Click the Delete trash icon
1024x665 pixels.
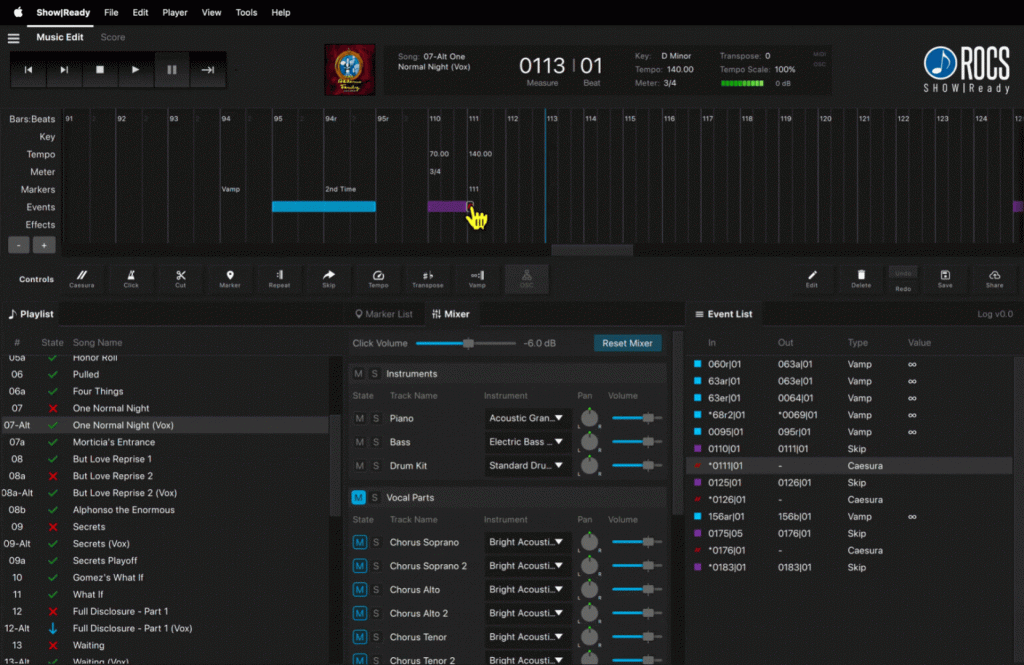(x=861, y=275)
